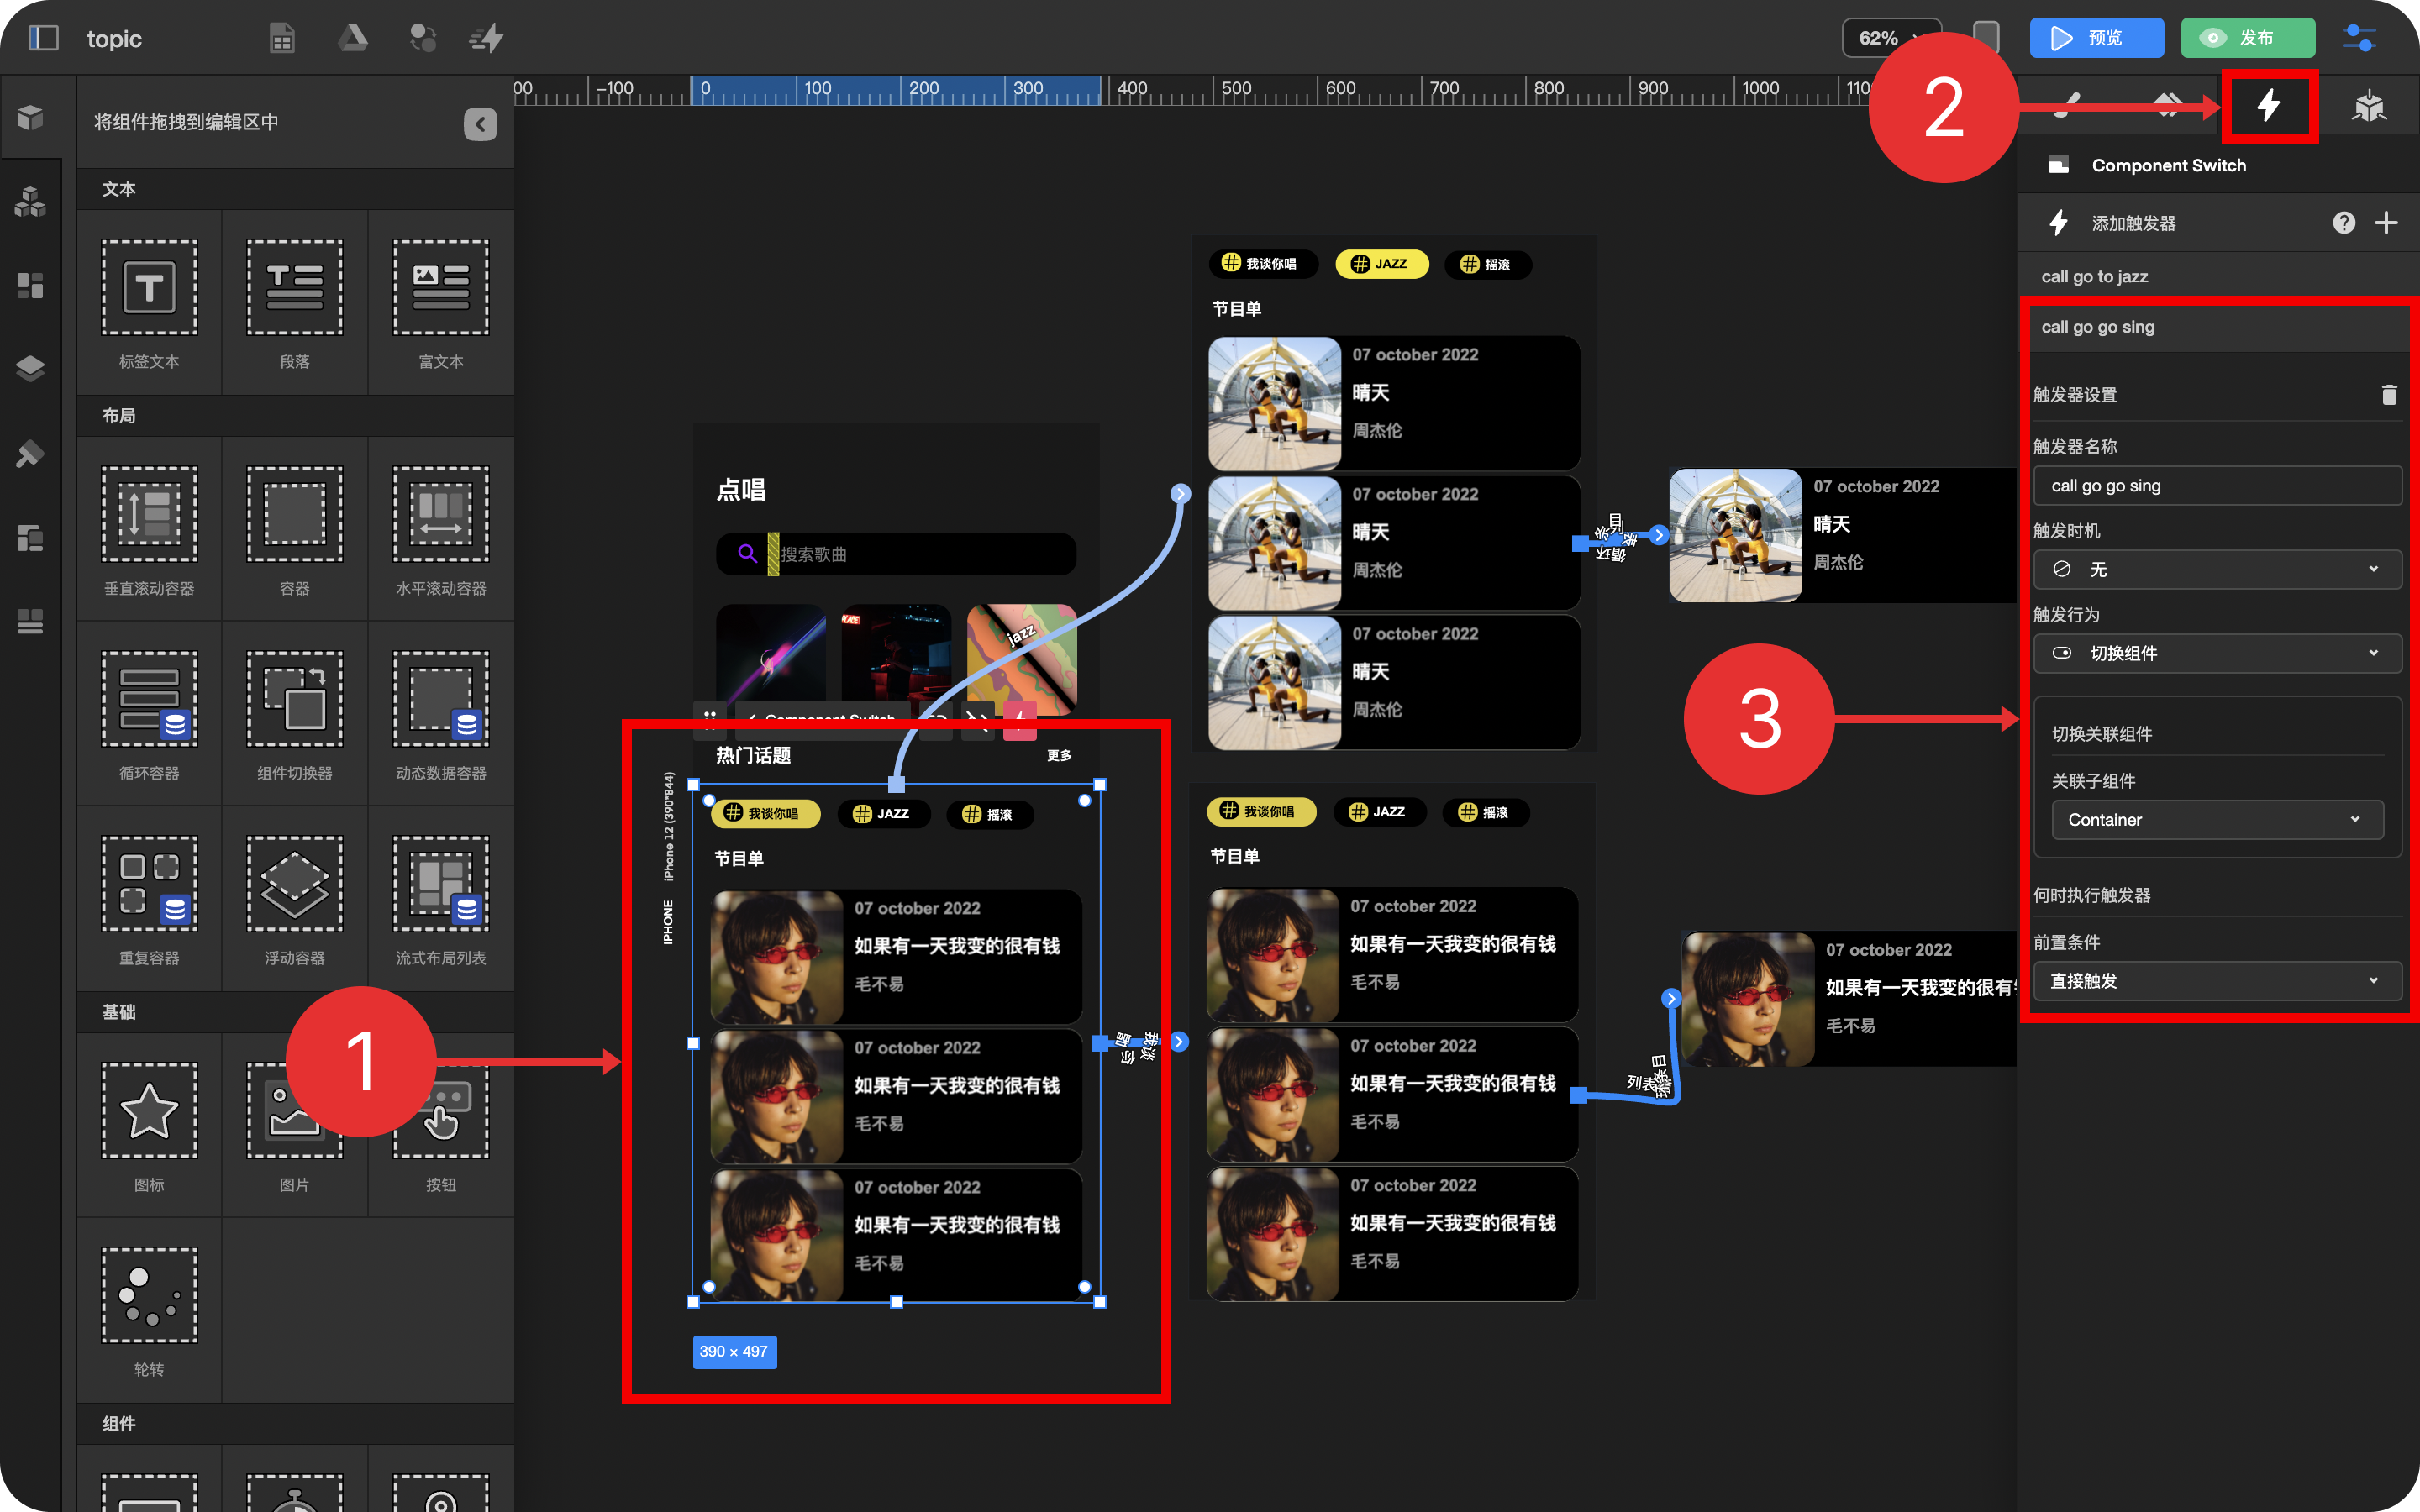Pick the 轮转 carousel component
Viewport: 2420px width, 1512px height.
pos(149,1310)
